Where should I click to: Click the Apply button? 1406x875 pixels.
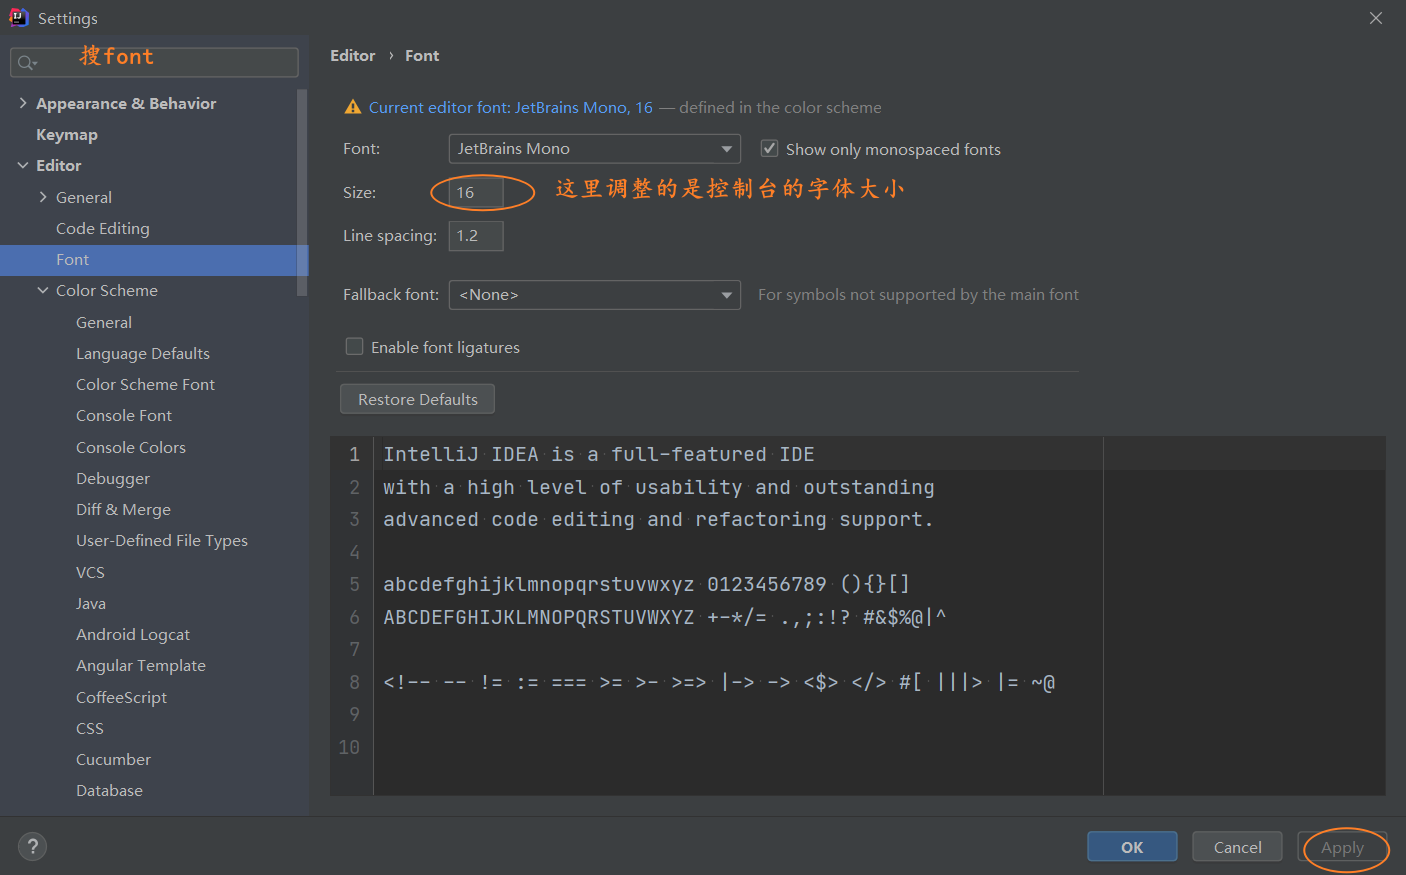point(1342,847)
